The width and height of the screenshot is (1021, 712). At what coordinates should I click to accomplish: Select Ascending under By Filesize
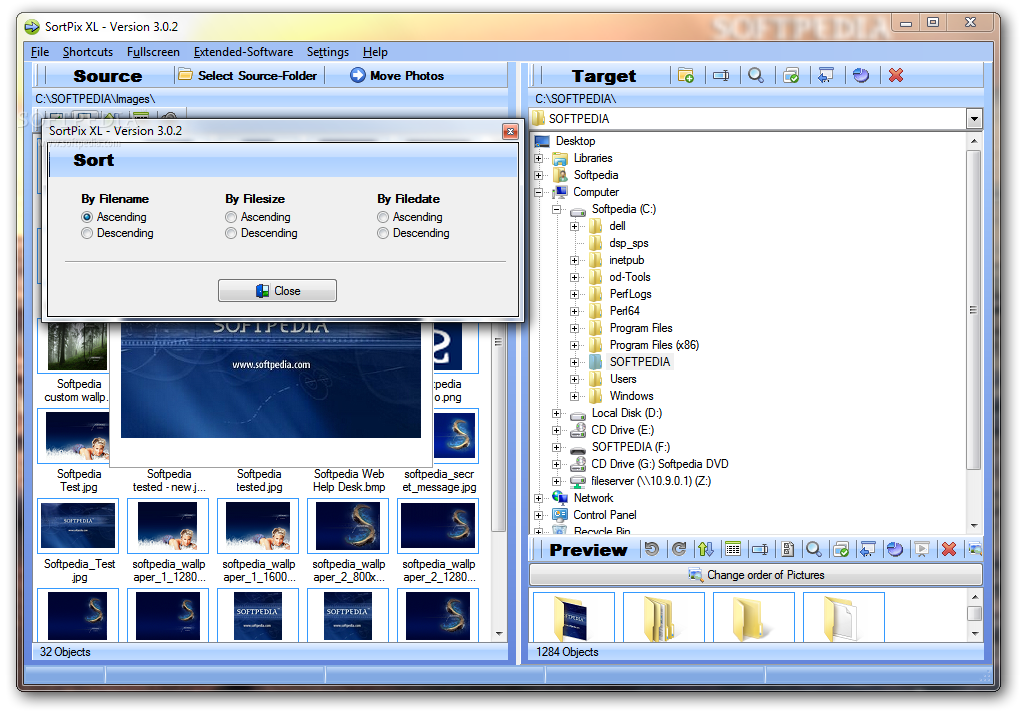231,217
